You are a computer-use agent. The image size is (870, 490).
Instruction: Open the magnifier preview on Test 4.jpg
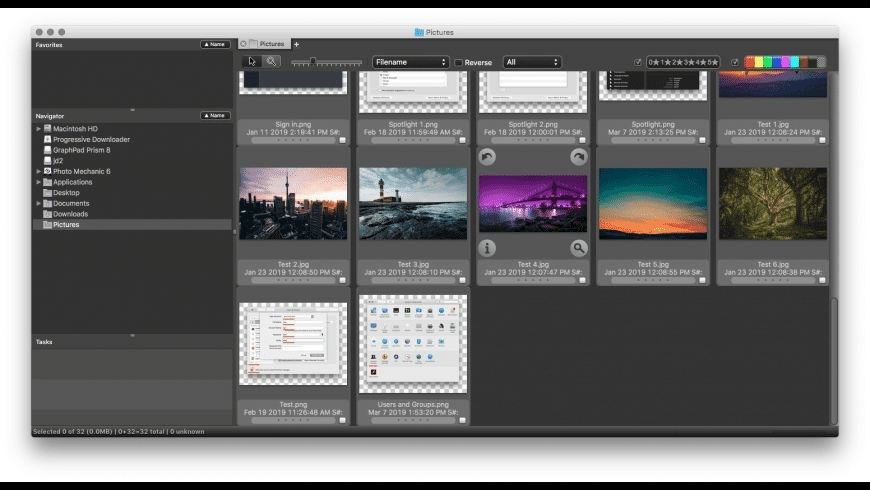pyautogui.click(x=579, y=248)
